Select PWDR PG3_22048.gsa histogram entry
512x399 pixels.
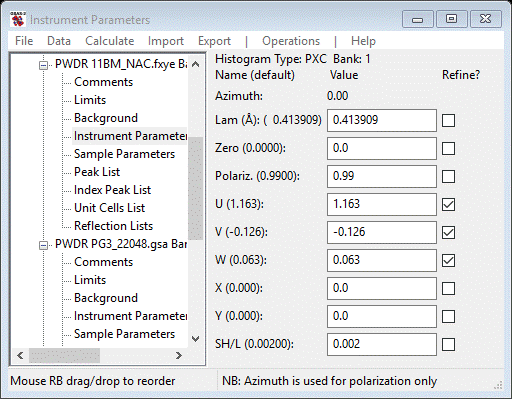pos(121,244)
